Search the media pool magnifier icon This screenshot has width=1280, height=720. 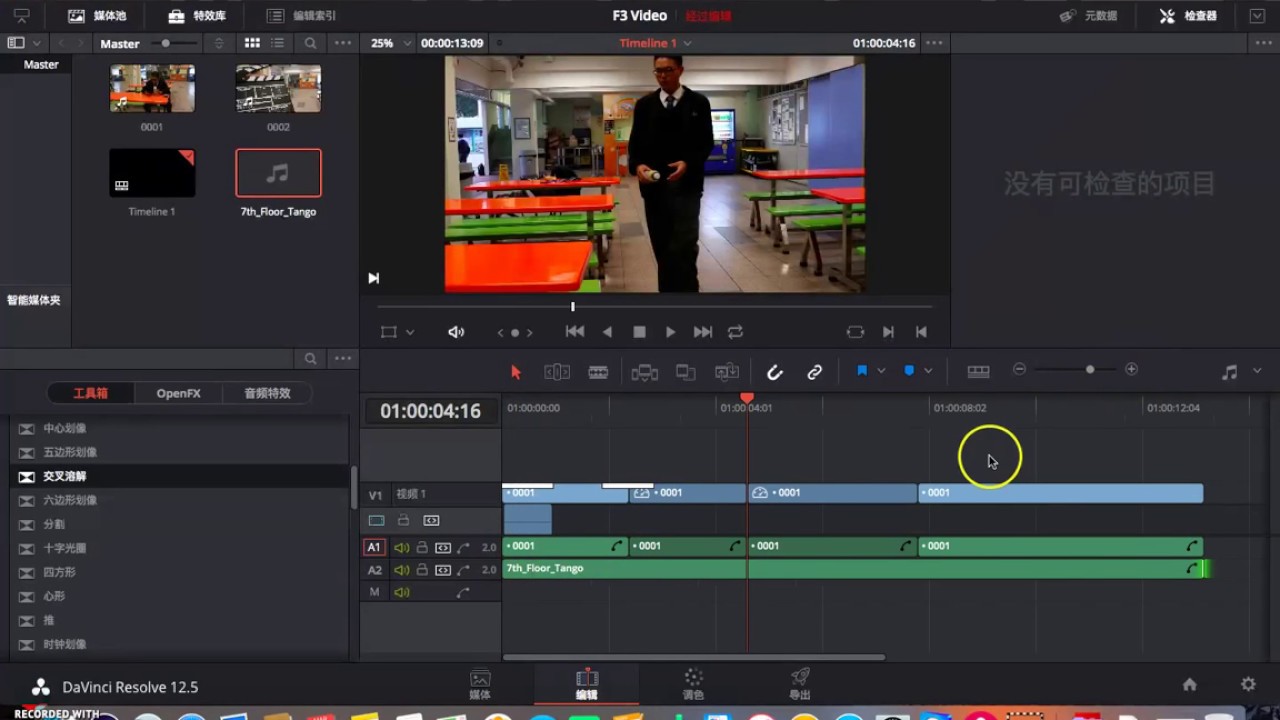[311, 43]
